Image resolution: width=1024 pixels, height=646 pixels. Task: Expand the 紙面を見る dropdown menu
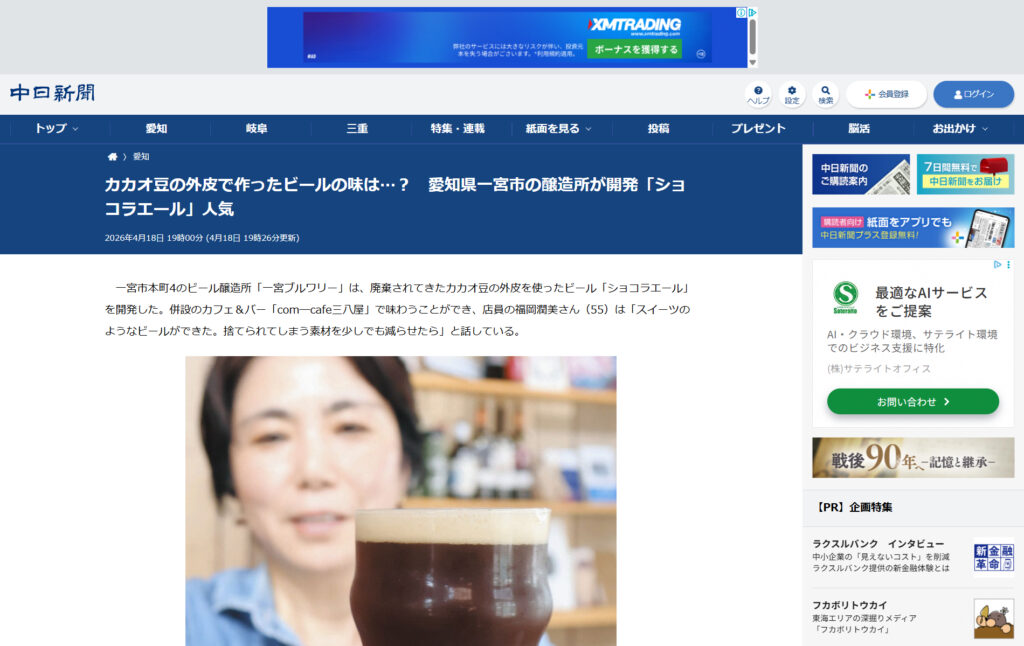(558, 129)
